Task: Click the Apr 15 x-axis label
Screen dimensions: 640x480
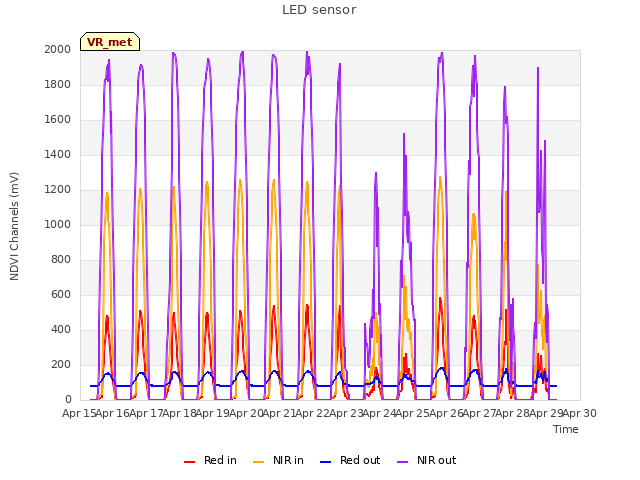Action: click(79, 413)
